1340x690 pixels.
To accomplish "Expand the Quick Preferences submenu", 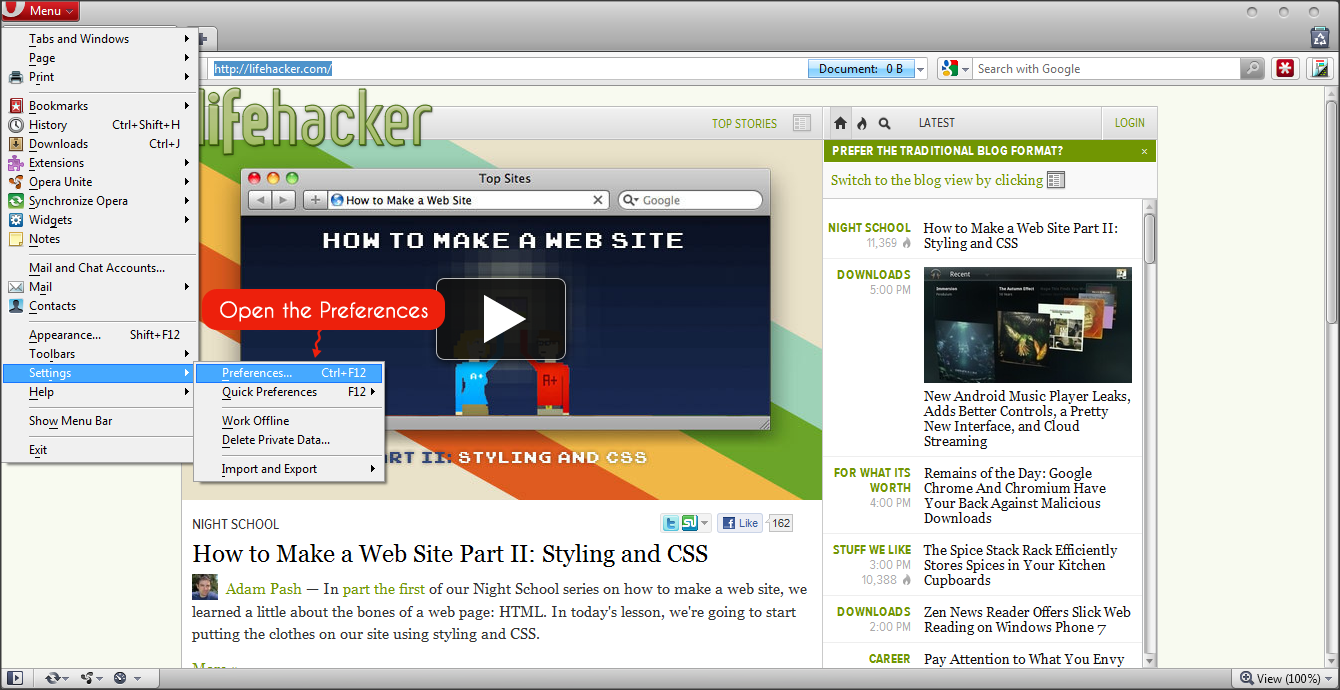I will point(289,392).
